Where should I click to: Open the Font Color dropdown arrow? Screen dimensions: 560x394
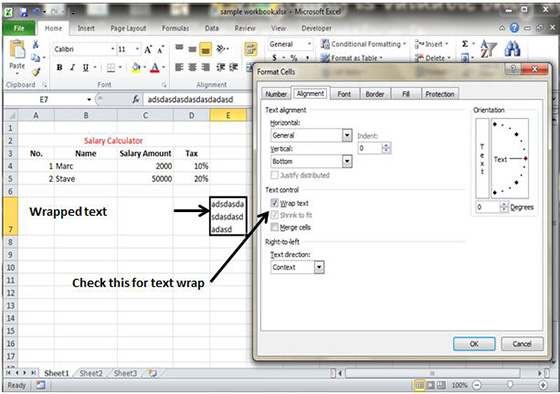pos(164,68)
